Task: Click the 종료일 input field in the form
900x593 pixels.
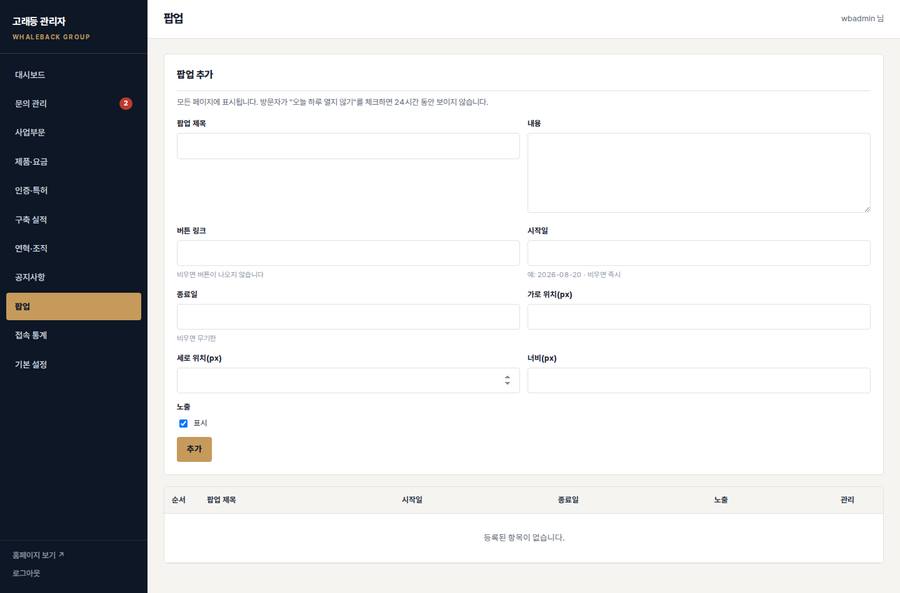Action: pos(348,317)
